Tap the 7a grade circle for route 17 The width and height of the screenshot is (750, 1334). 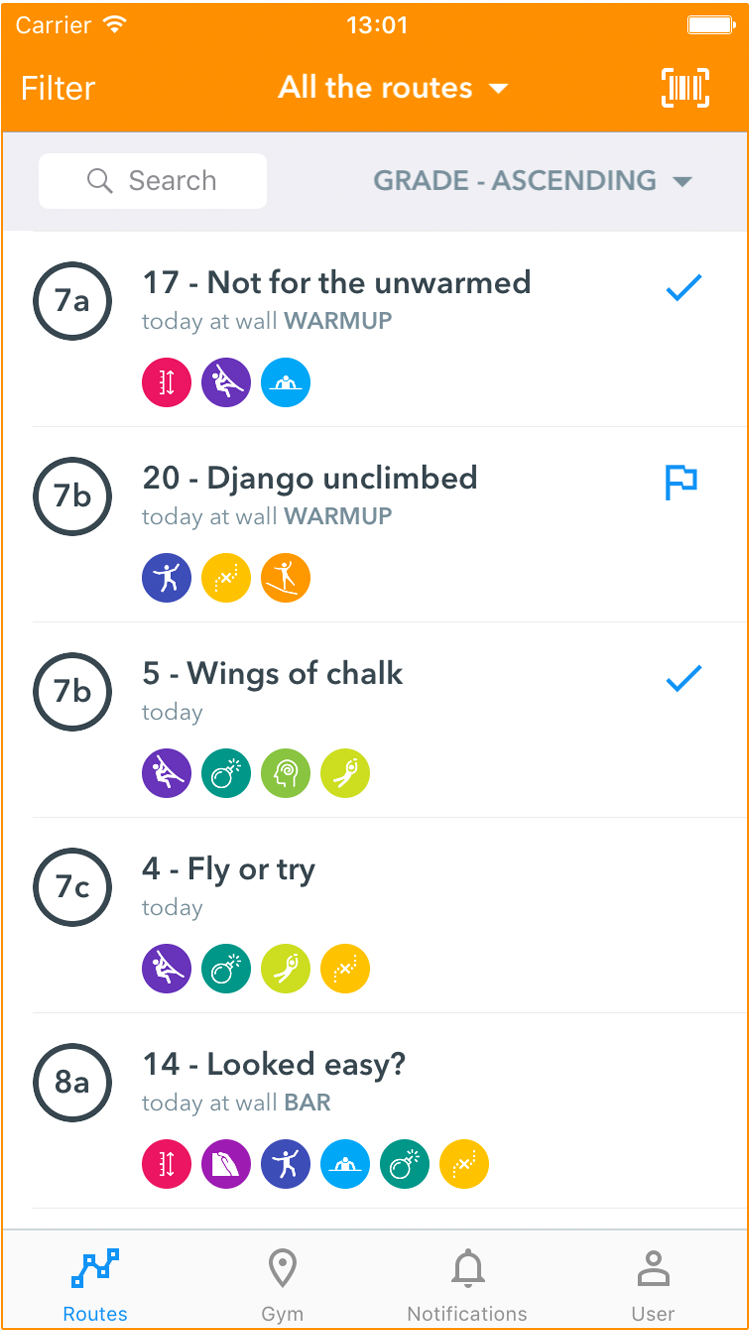point(72,301)
